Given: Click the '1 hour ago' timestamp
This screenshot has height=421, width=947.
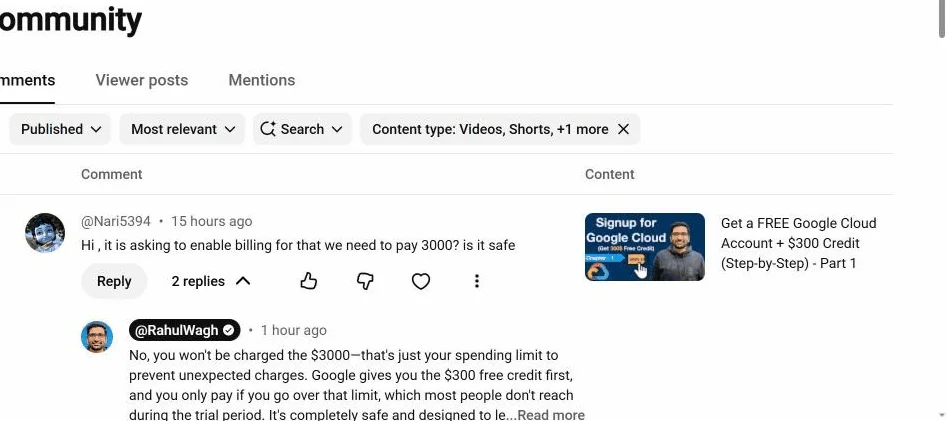Looking at the screenshot, I should click(294, 330).
